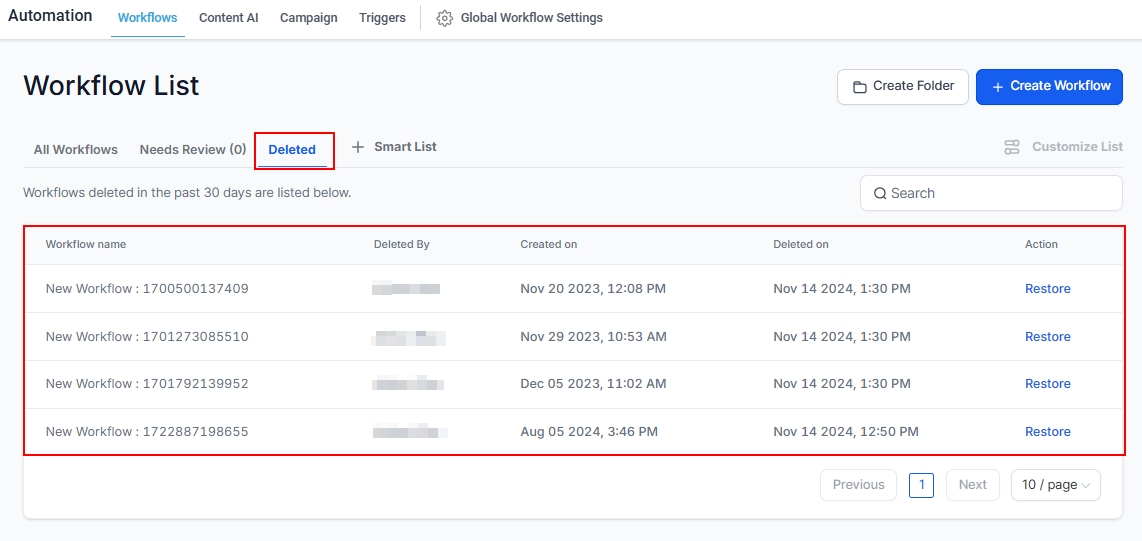This screenshot has height=541, width=1142.
Task: Open the Campaign tab
Action: coord(308,18)
